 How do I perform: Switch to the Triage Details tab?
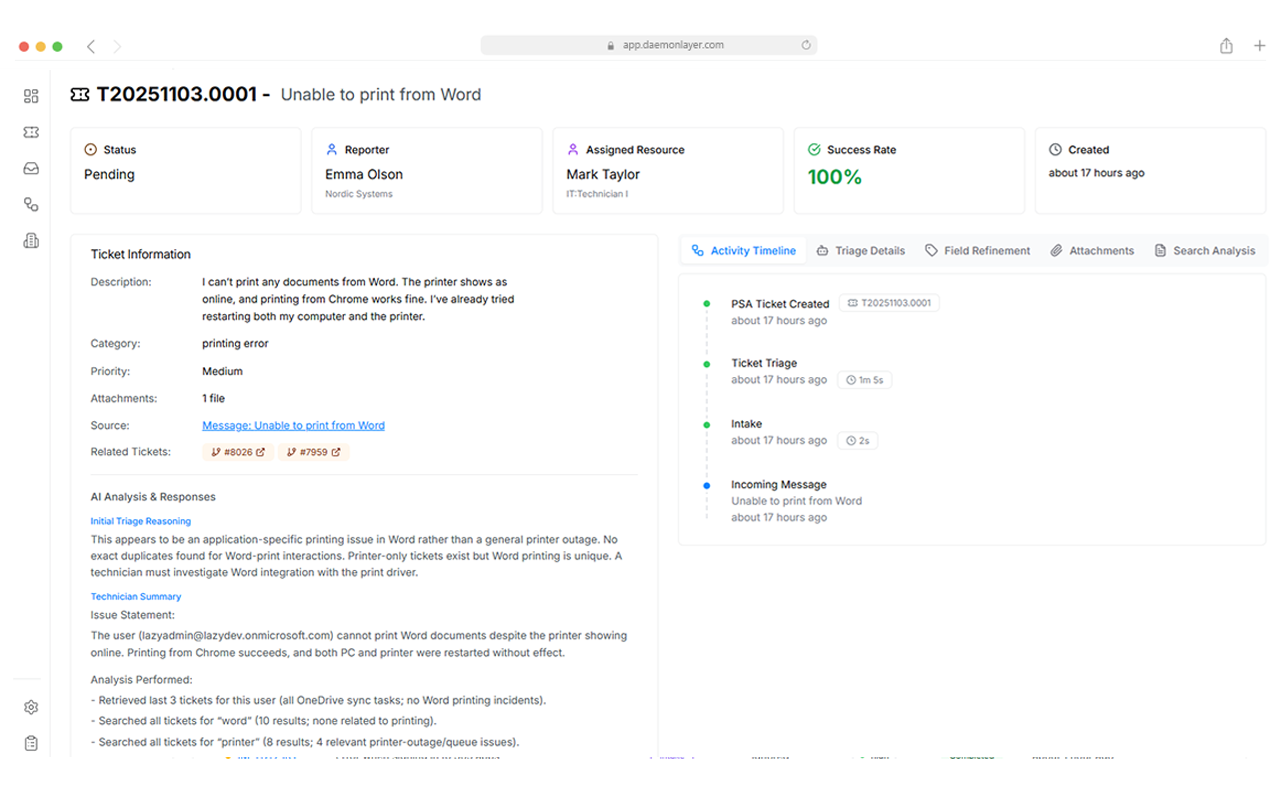pos(860,251)
